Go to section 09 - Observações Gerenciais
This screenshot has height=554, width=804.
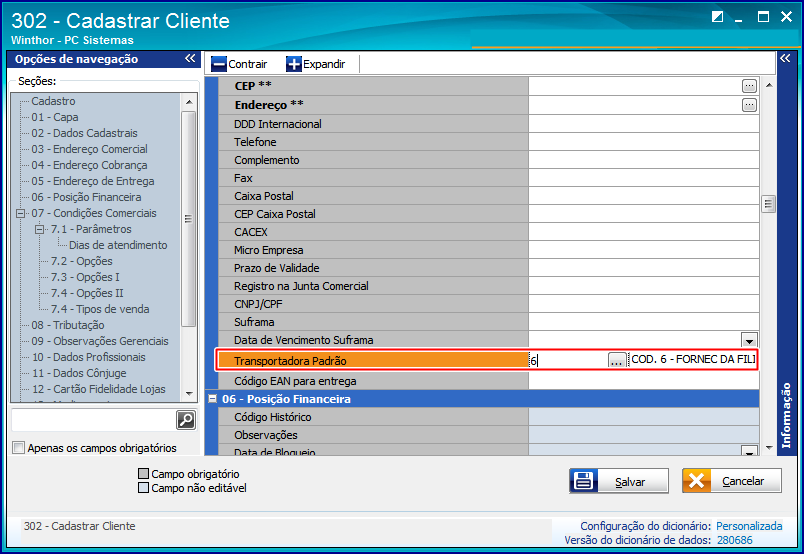[x=100, y=341]
